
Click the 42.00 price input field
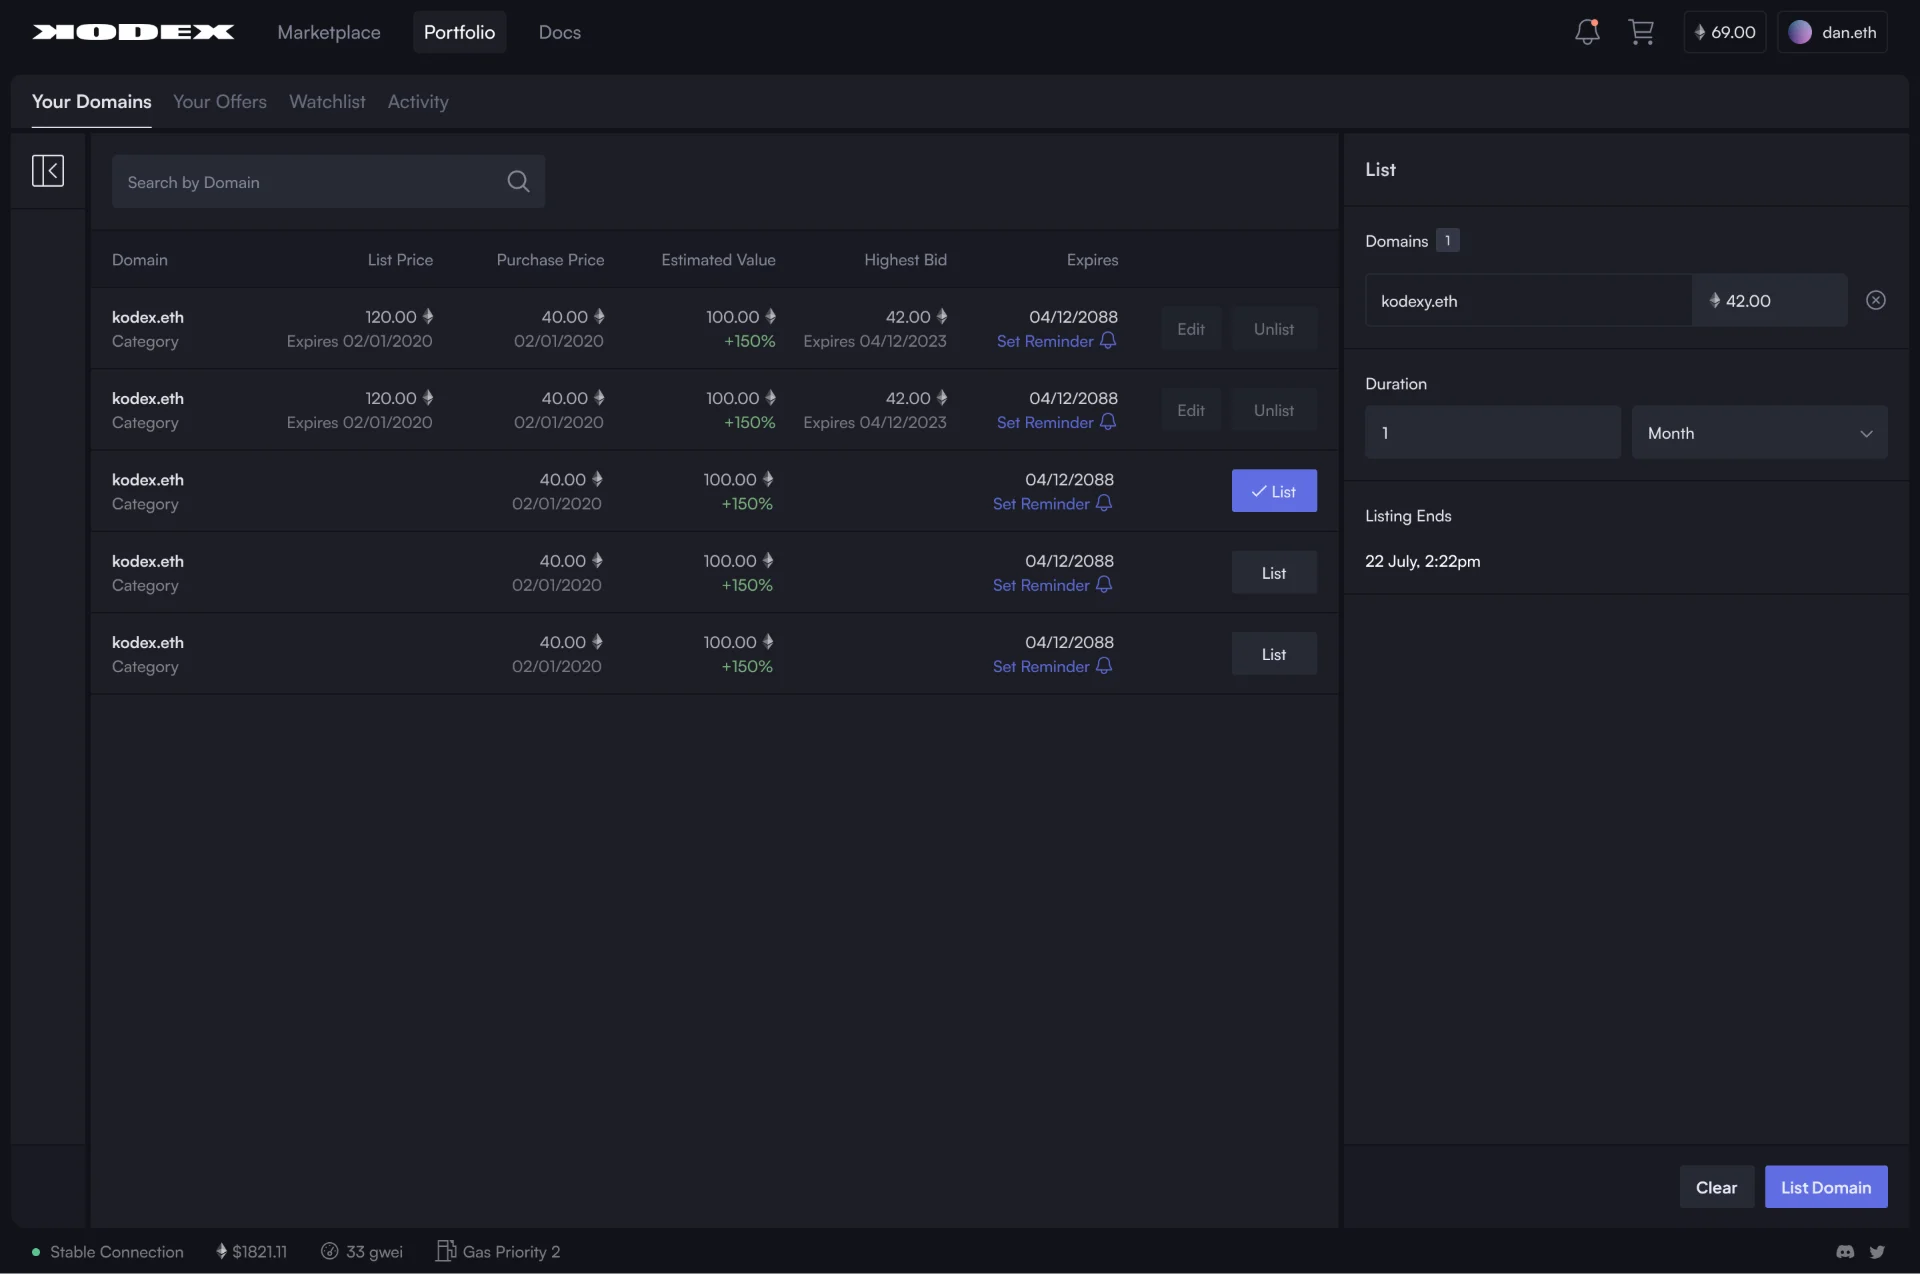click(x=1769, y=300)
